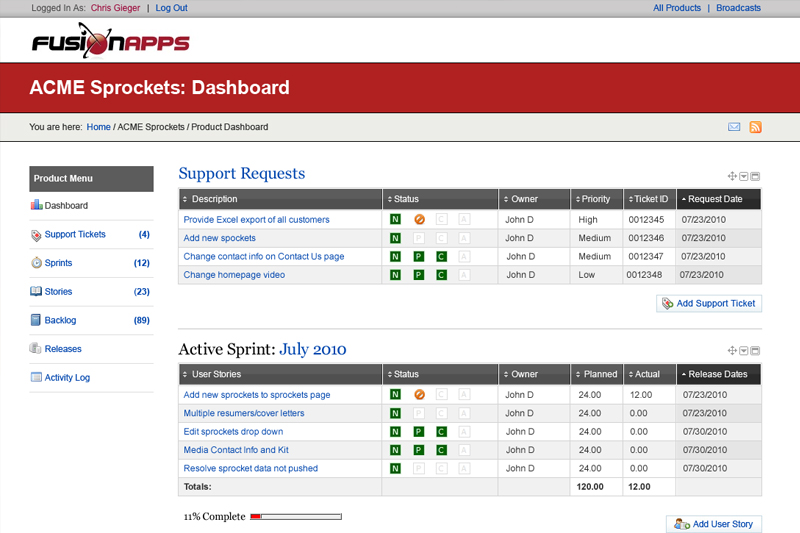Sort Support Requests by Priority column
The height and width of the screenshot is (533, 800).
tap(596, 199)
